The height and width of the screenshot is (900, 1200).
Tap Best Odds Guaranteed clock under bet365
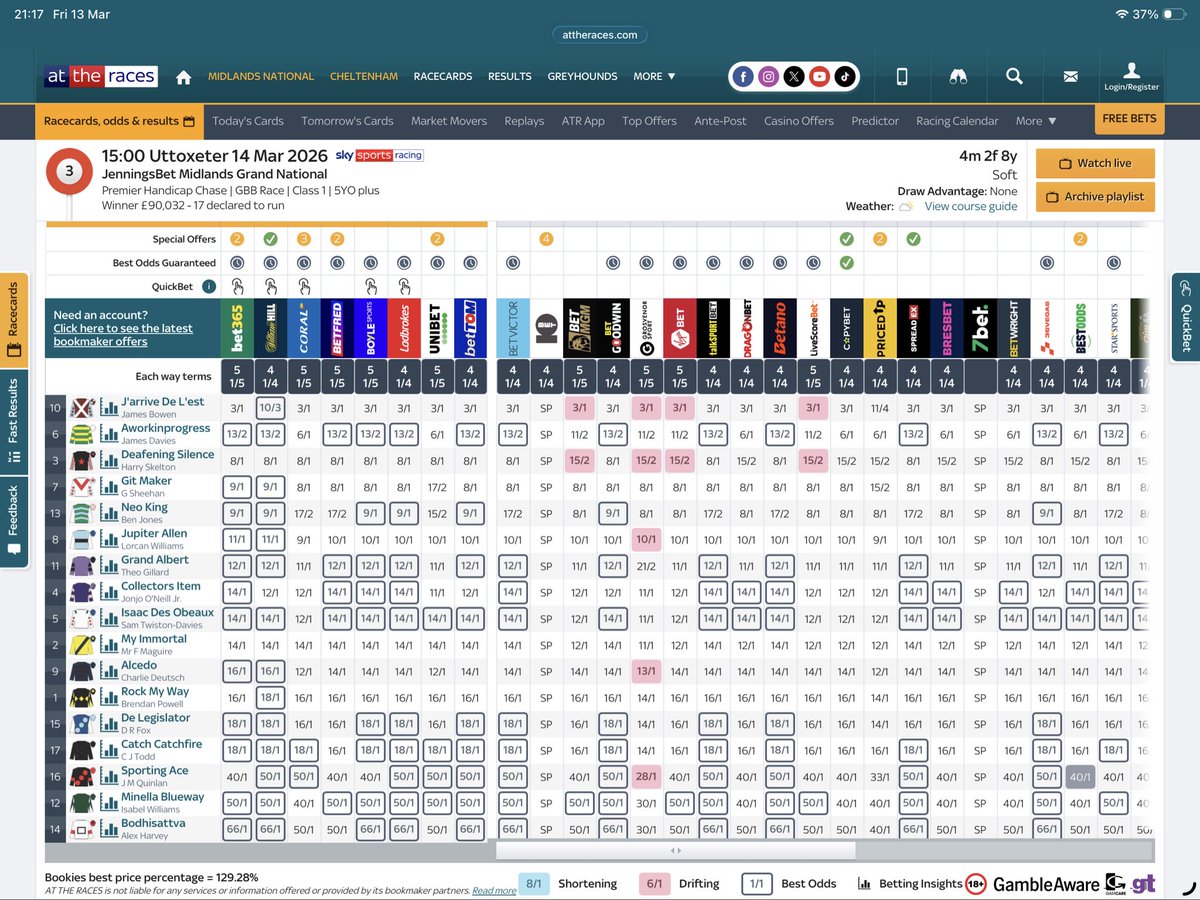click(x=237, y=263)
